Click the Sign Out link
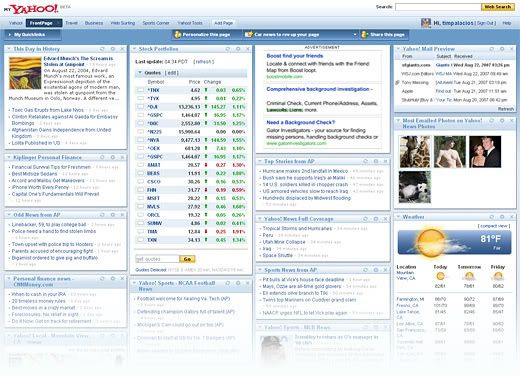The width and height of the screenshot is (520, 376). click(486, 23)
